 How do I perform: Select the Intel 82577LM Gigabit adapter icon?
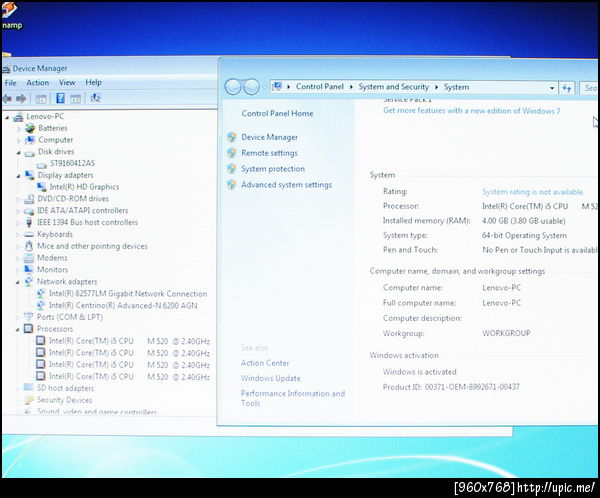pos(41,294)
